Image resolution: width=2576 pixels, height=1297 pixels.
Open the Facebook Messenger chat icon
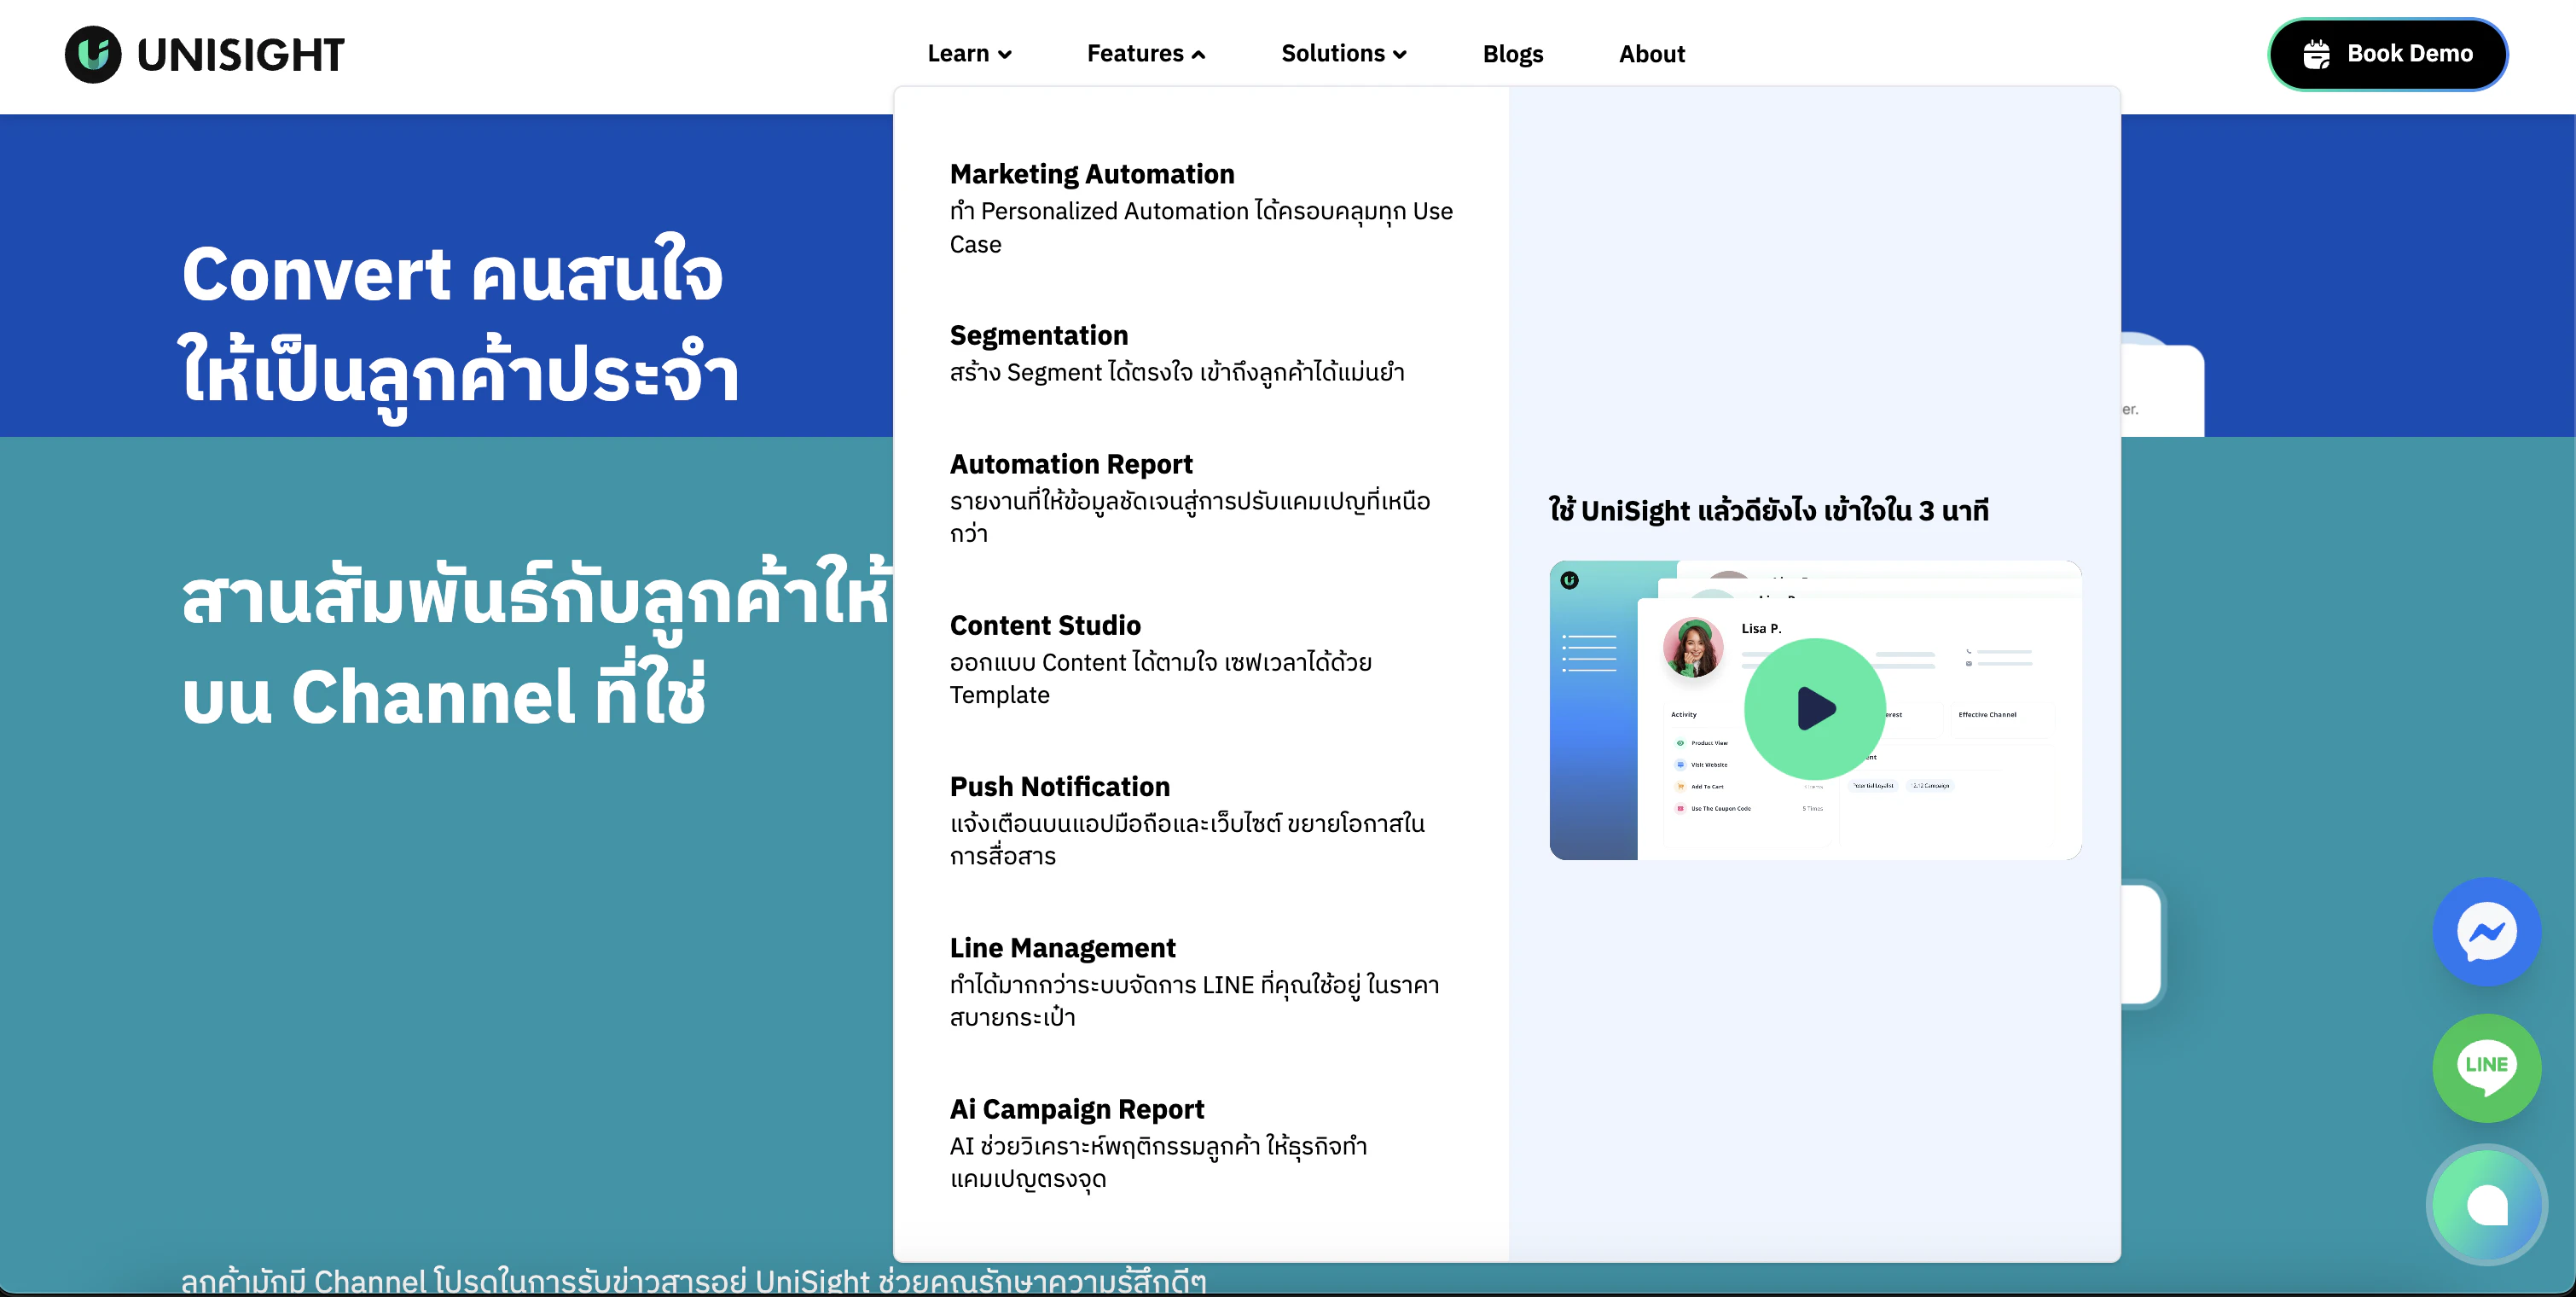[x=2487, y=932]
